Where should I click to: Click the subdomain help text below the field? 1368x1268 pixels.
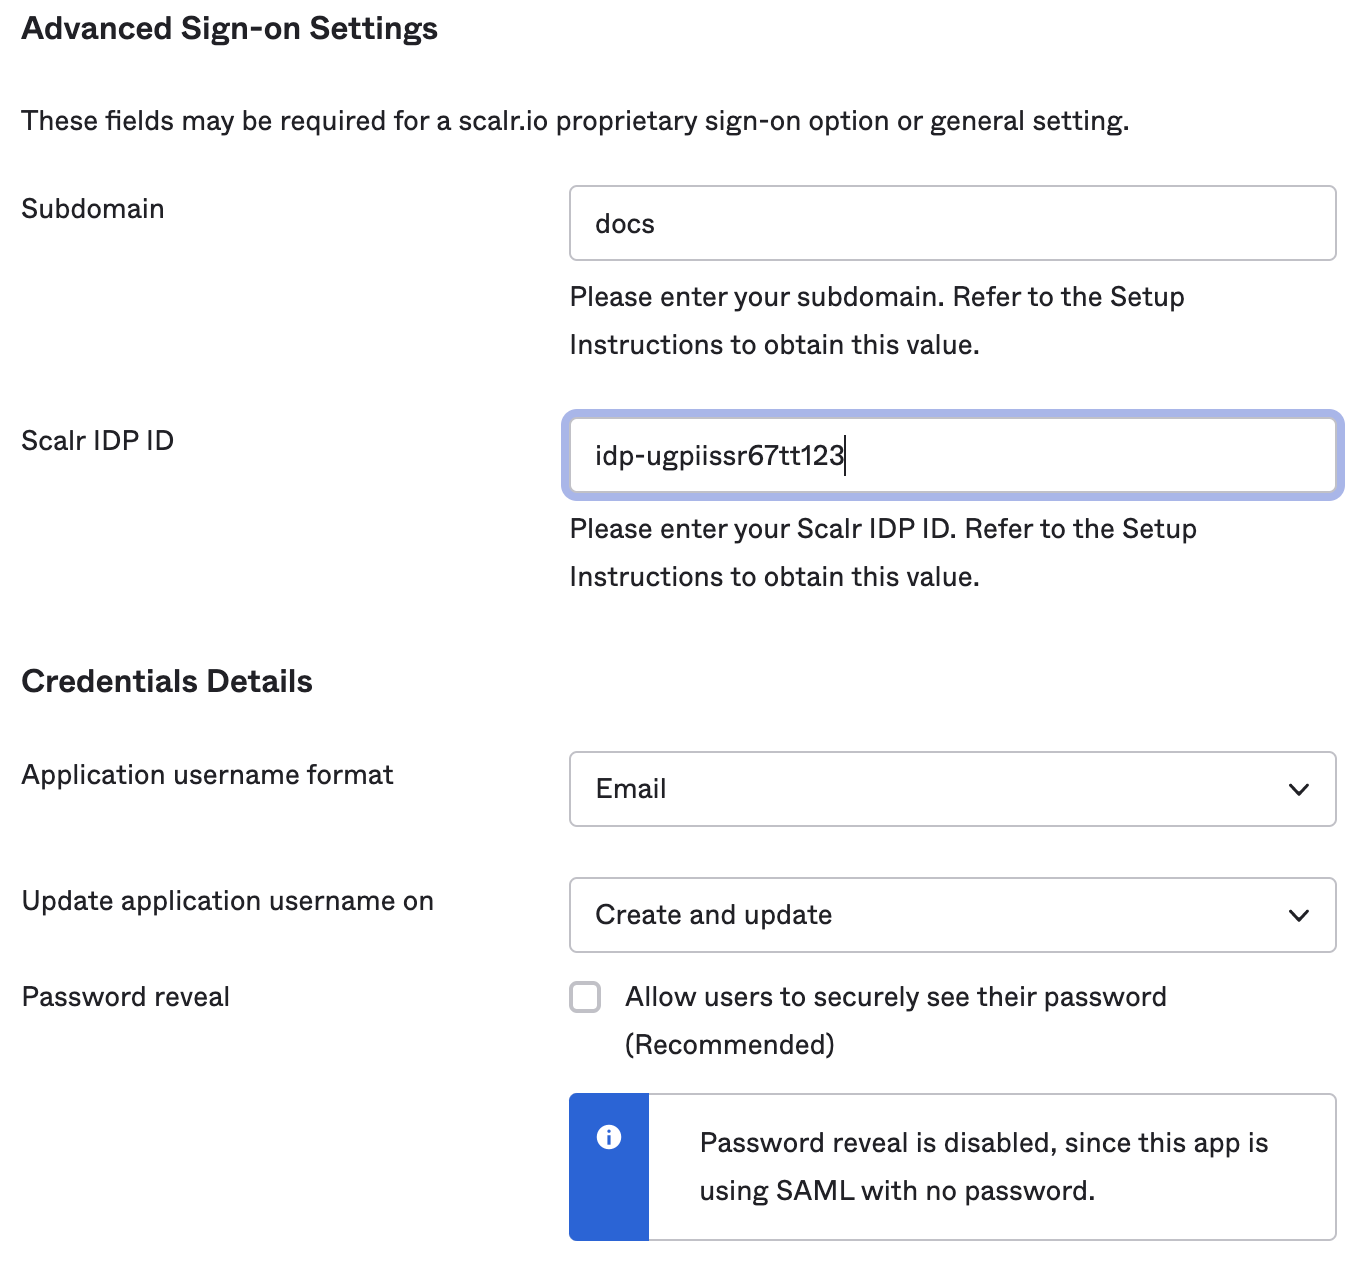pos(877,321)
